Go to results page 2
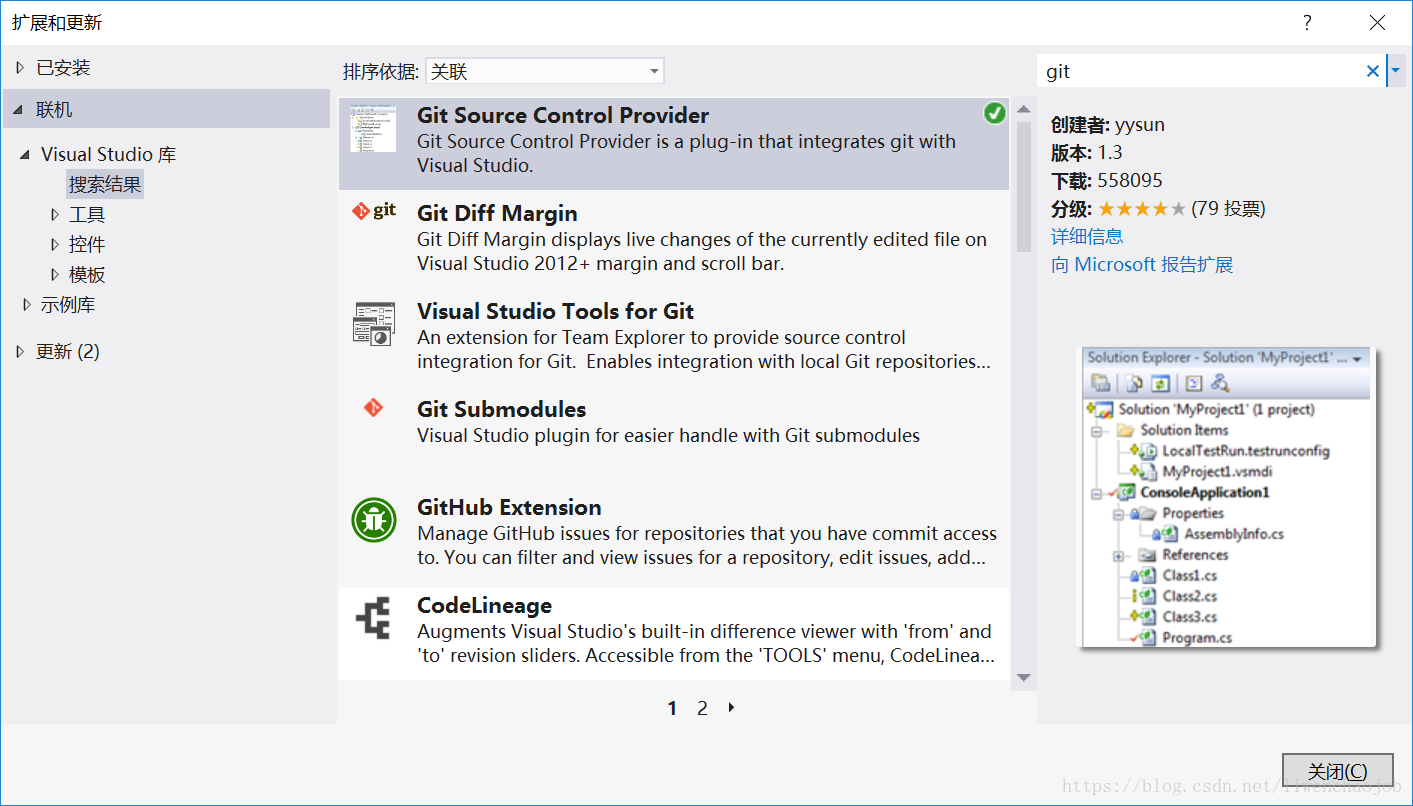1413x806 pixels. (702, 708)
